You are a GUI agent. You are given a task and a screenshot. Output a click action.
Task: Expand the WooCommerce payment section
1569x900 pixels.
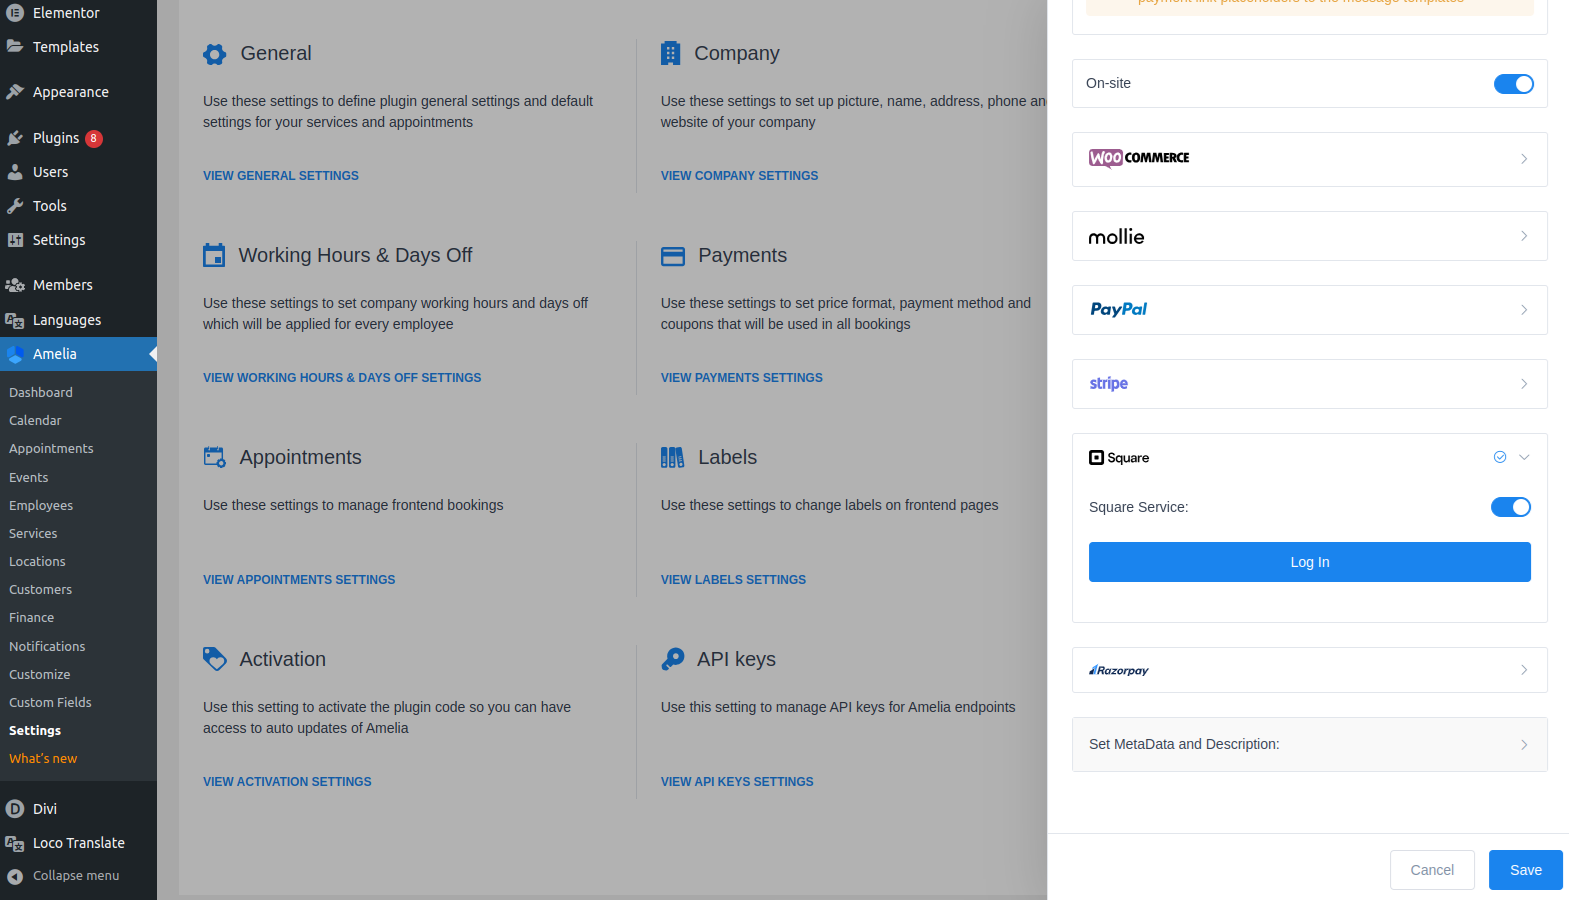click(x=1310, y=159)
